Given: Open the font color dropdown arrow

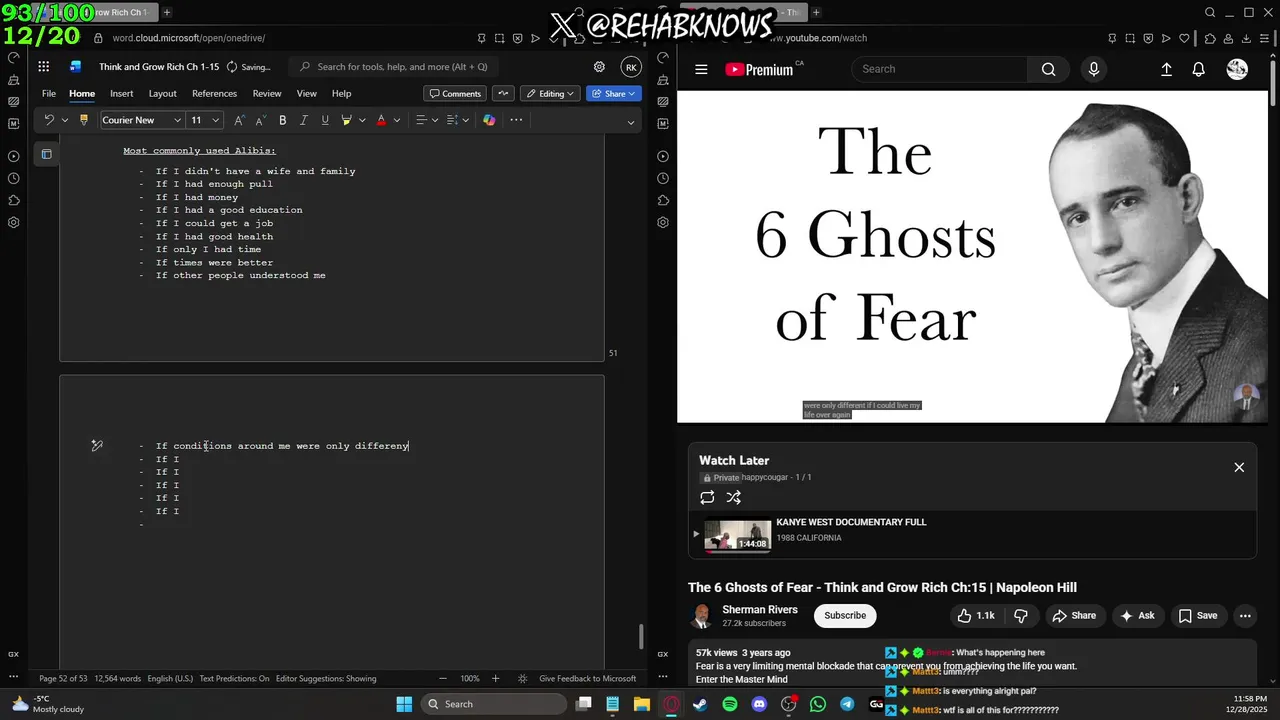Looking at the screenshot, I should coord(397,120).
